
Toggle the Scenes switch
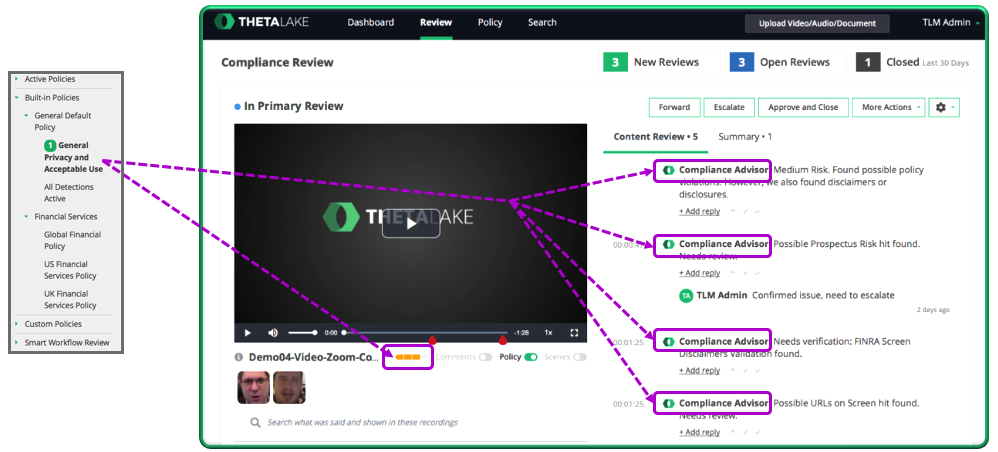point(580,357)
